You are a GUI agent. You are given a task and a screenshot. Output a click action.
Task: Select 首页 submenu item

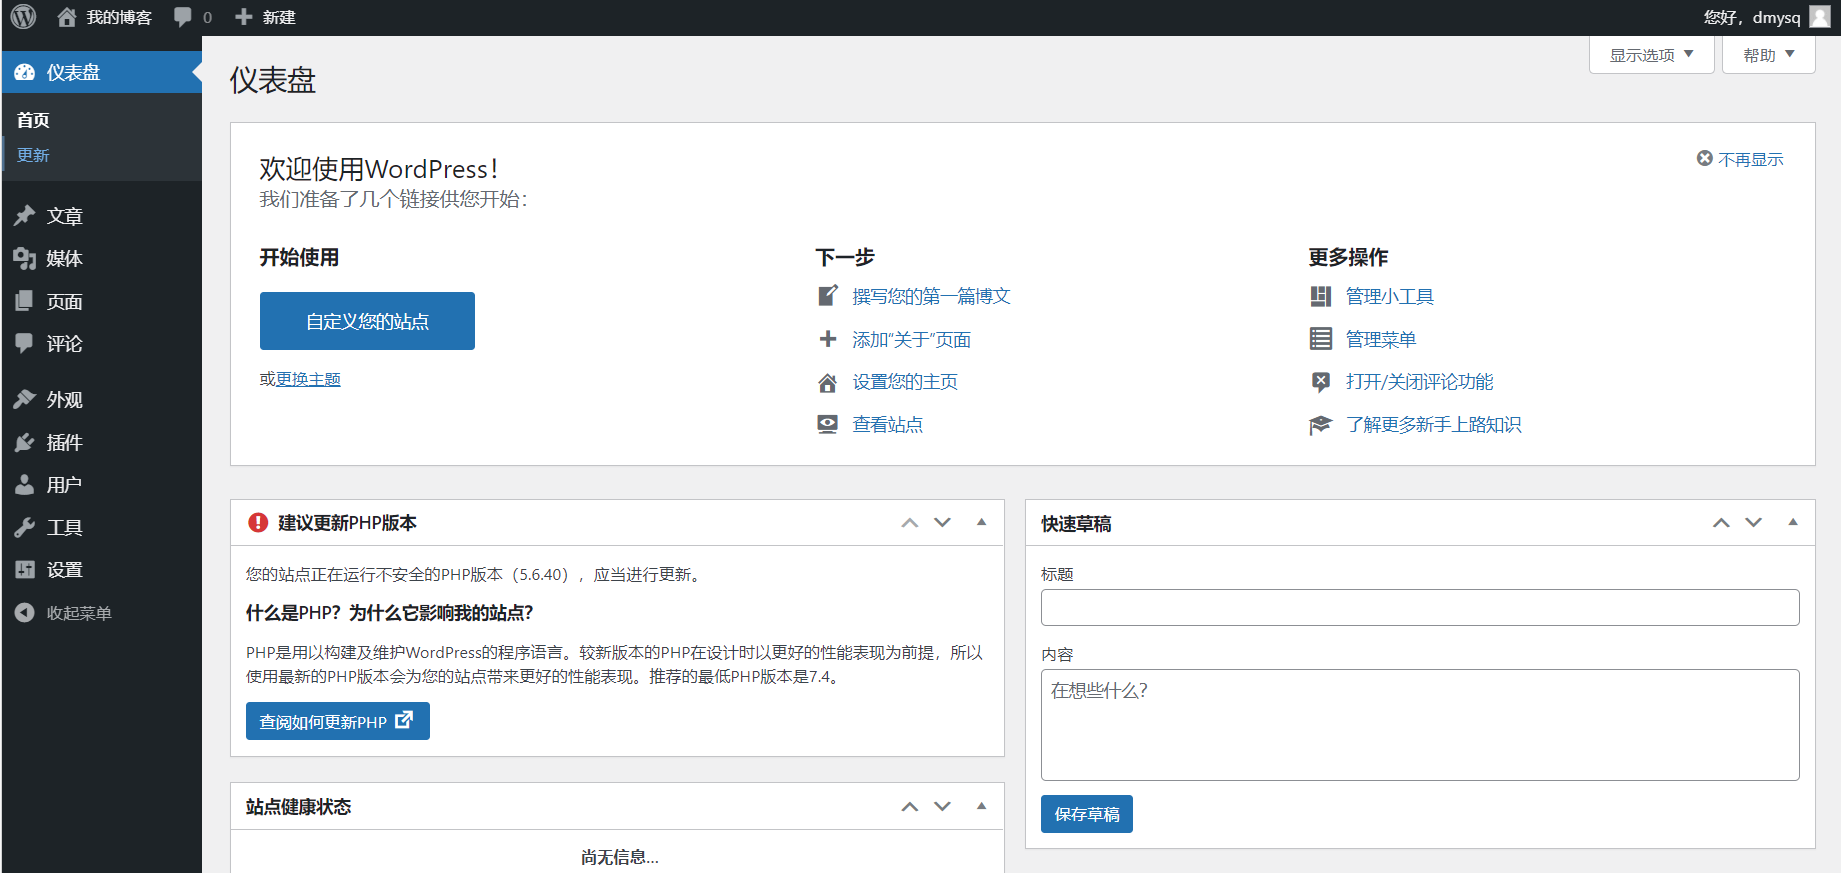[x=33, y=120]
